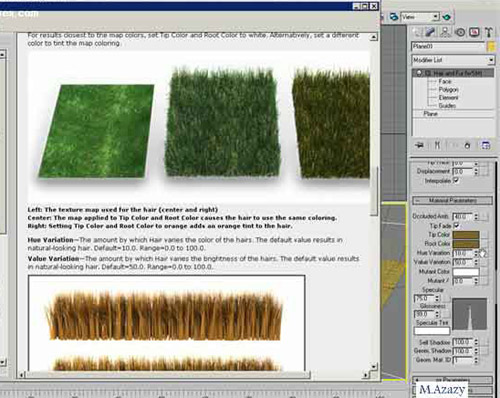This screenshot has width=500, height=398.
Task: Collapse the Hair and Fur modifier tree
Action: pyautogui.click(x=427, y=73)
